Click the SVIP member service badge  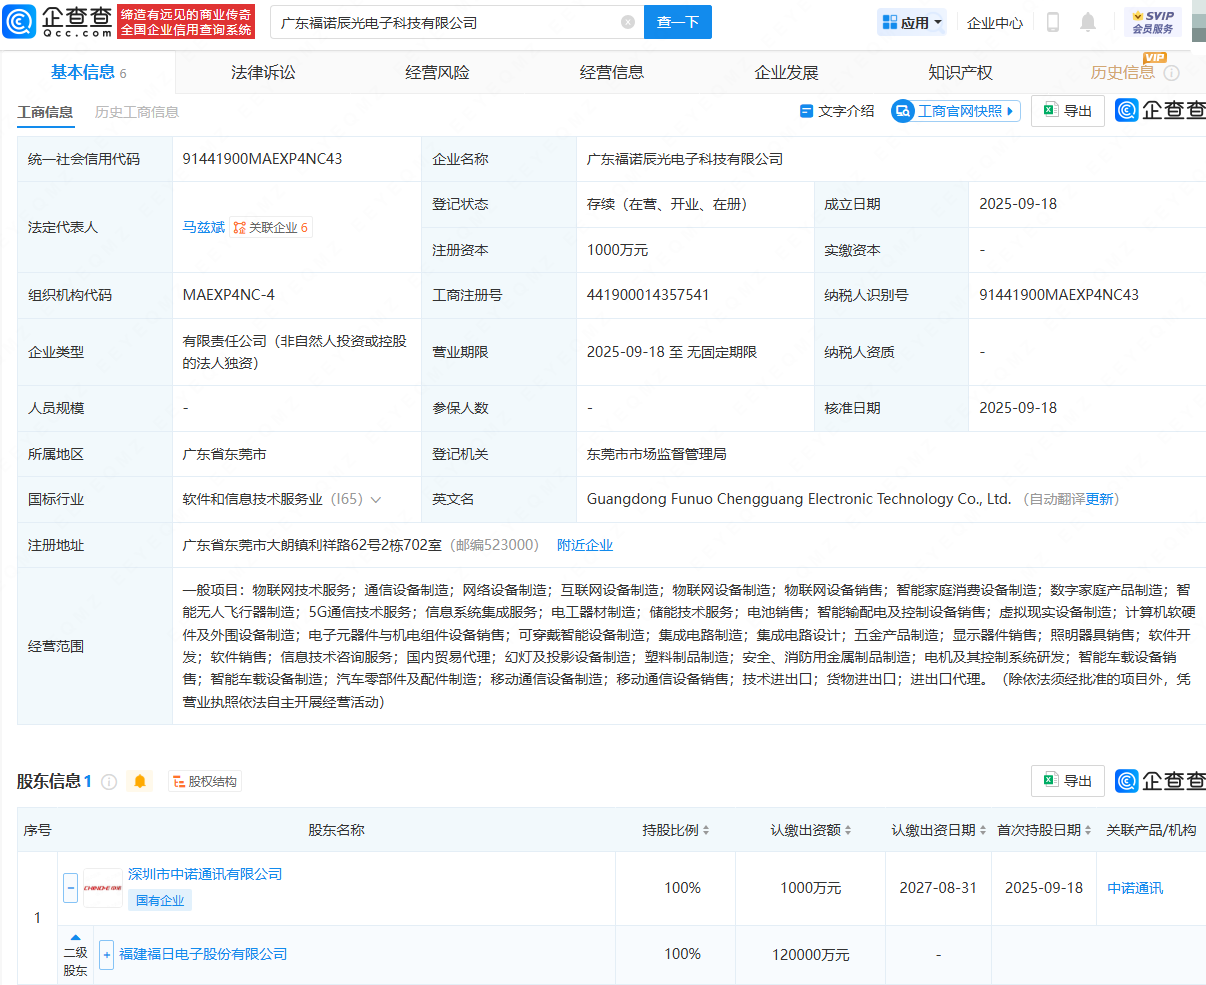pos(1153,22)
